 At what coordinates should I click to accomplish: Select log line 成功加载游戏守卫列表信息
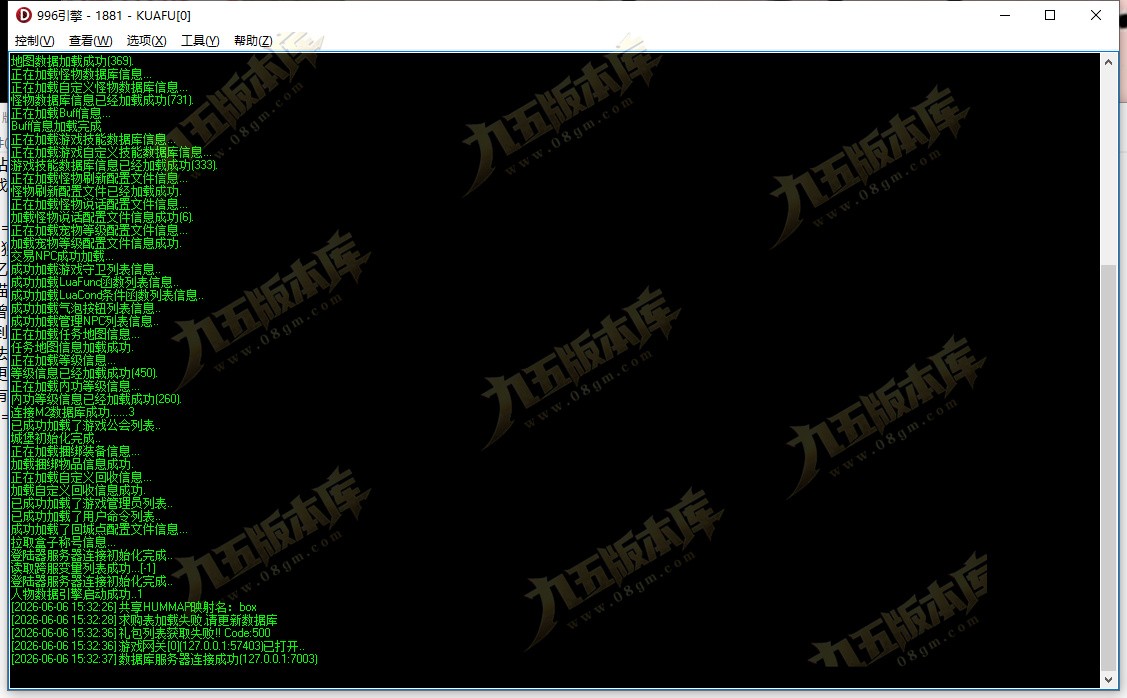86,269
